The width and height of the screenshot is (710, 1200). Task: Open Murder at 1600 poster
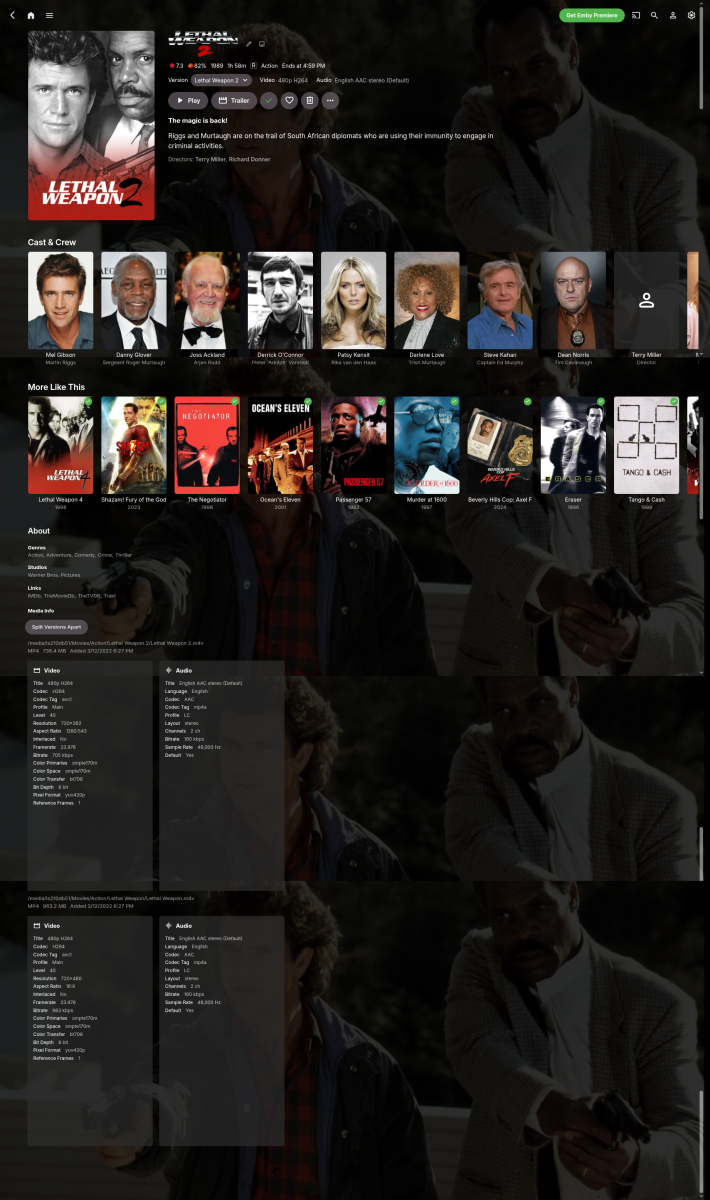point(427,445)
